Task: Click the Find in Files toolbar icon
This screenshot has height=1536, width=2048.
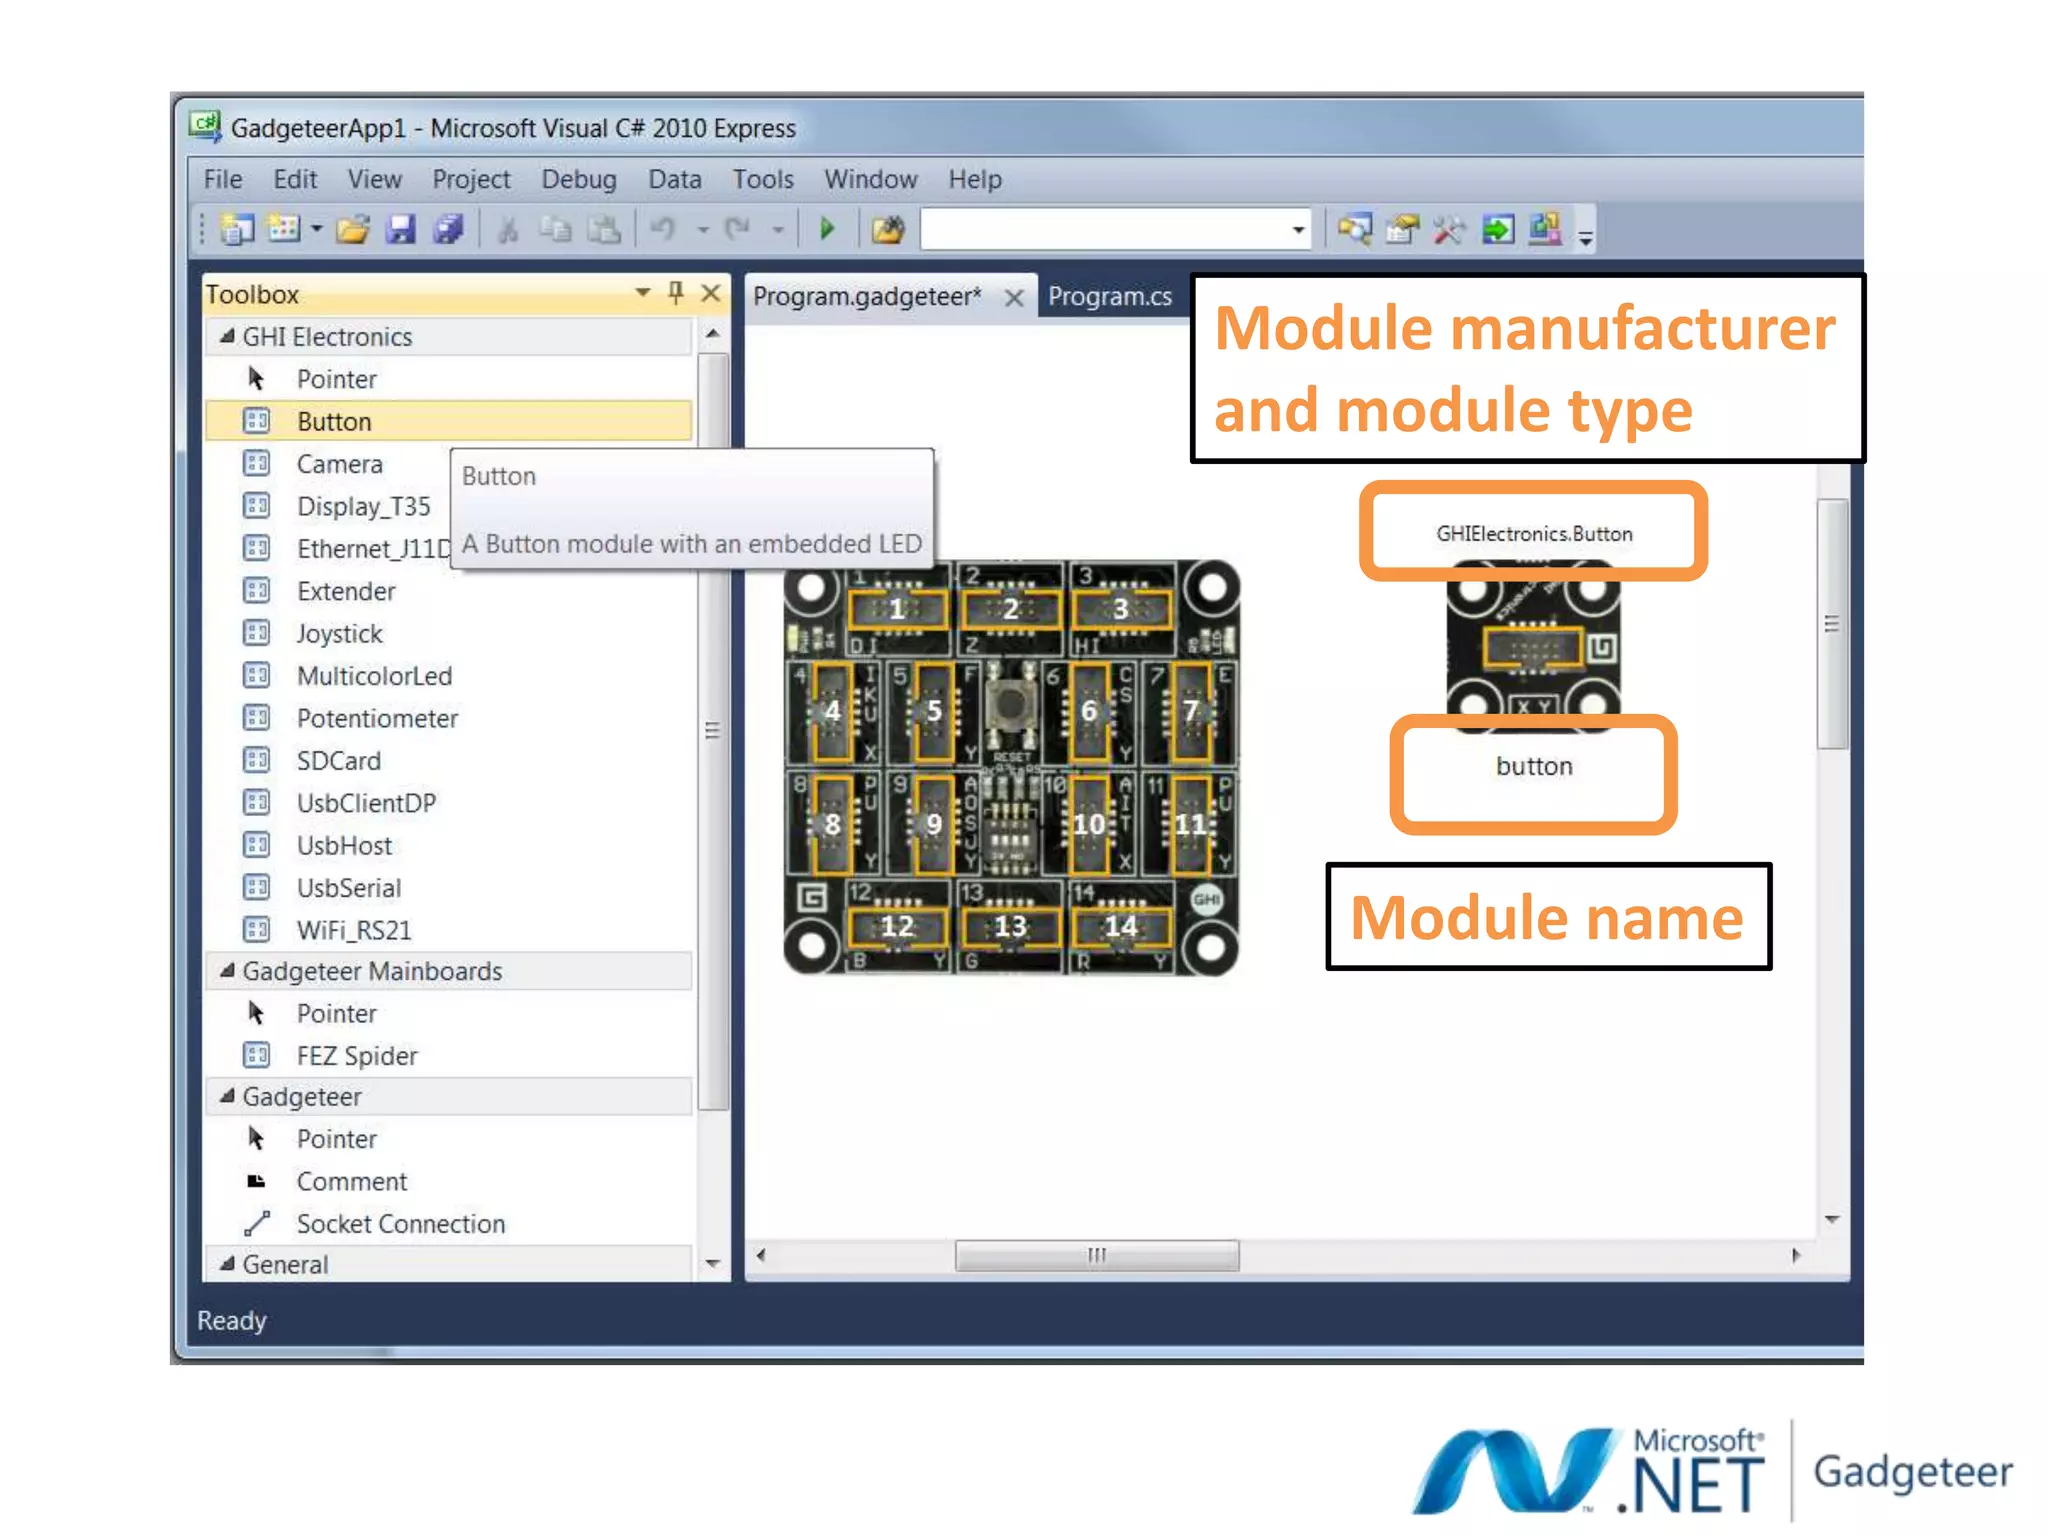Action: 888,230
